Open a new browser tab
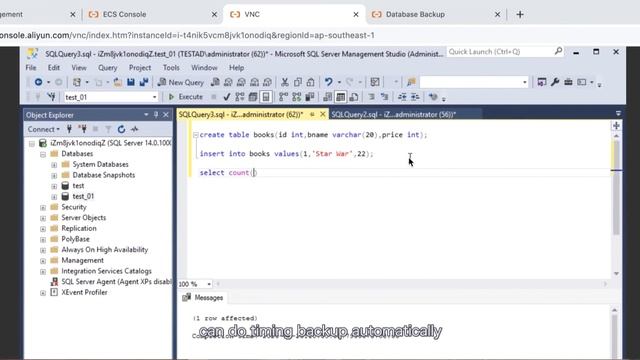 tap(520, 14)
